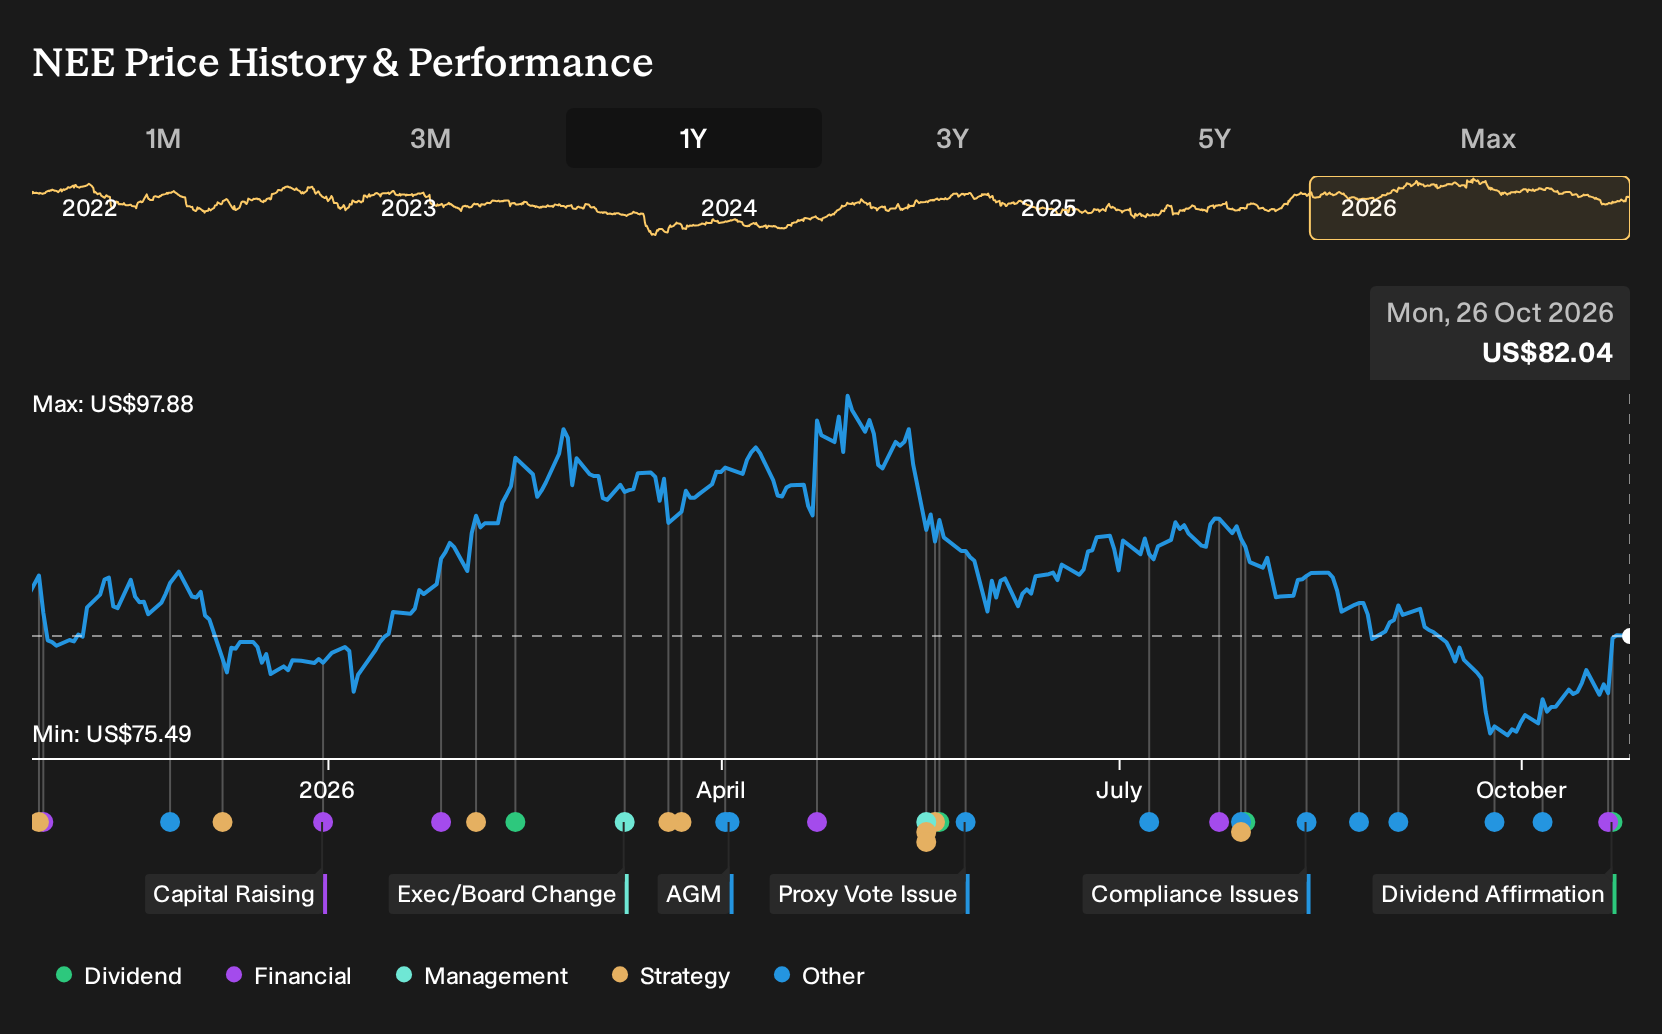Open the Proxy Vote Issue event label
1662x1034 pixels.
point(869,894)
